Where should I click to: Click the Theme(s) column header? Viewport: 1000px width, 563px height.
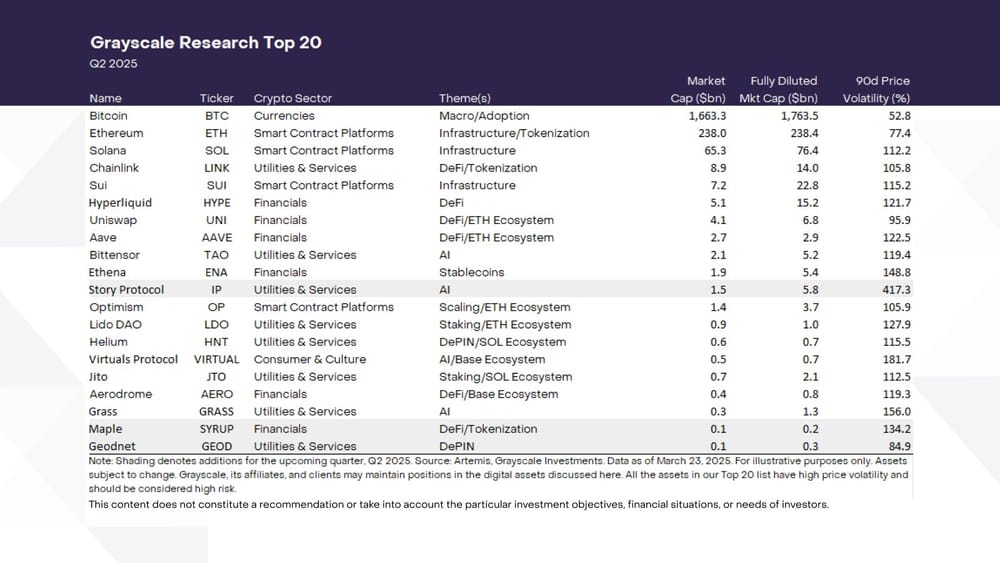click(x=465, y=98)
